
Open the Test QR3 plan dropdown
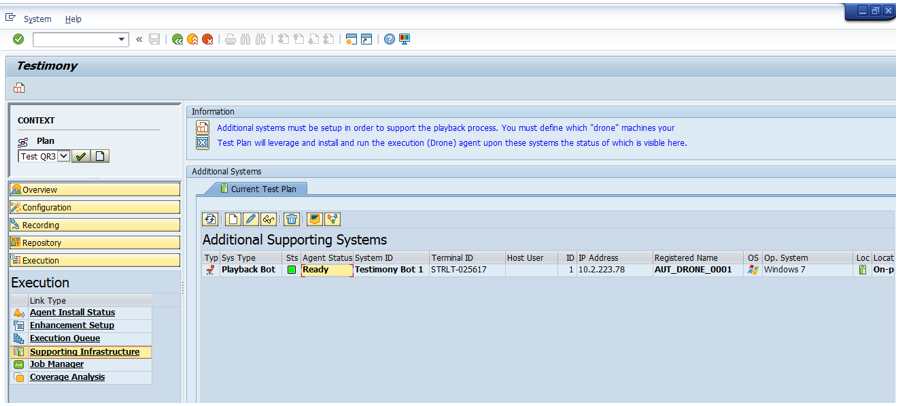click(63, 156)
